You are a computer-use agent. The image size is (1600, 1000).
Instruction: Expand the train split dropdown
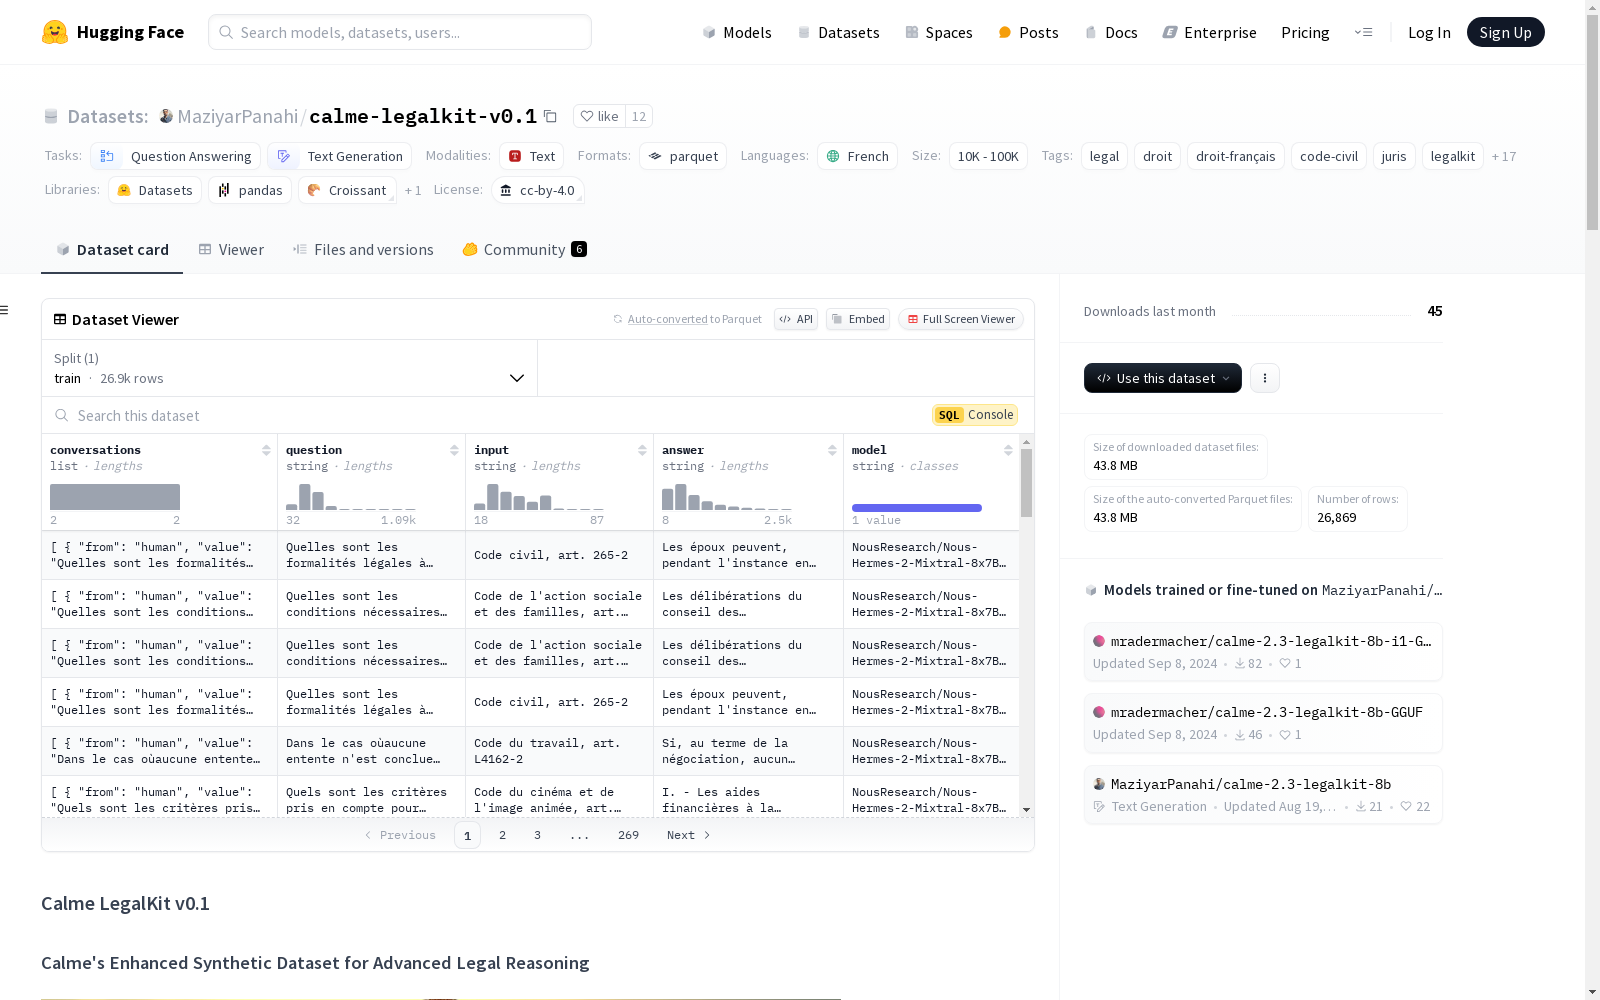click(x=290, y=368)
